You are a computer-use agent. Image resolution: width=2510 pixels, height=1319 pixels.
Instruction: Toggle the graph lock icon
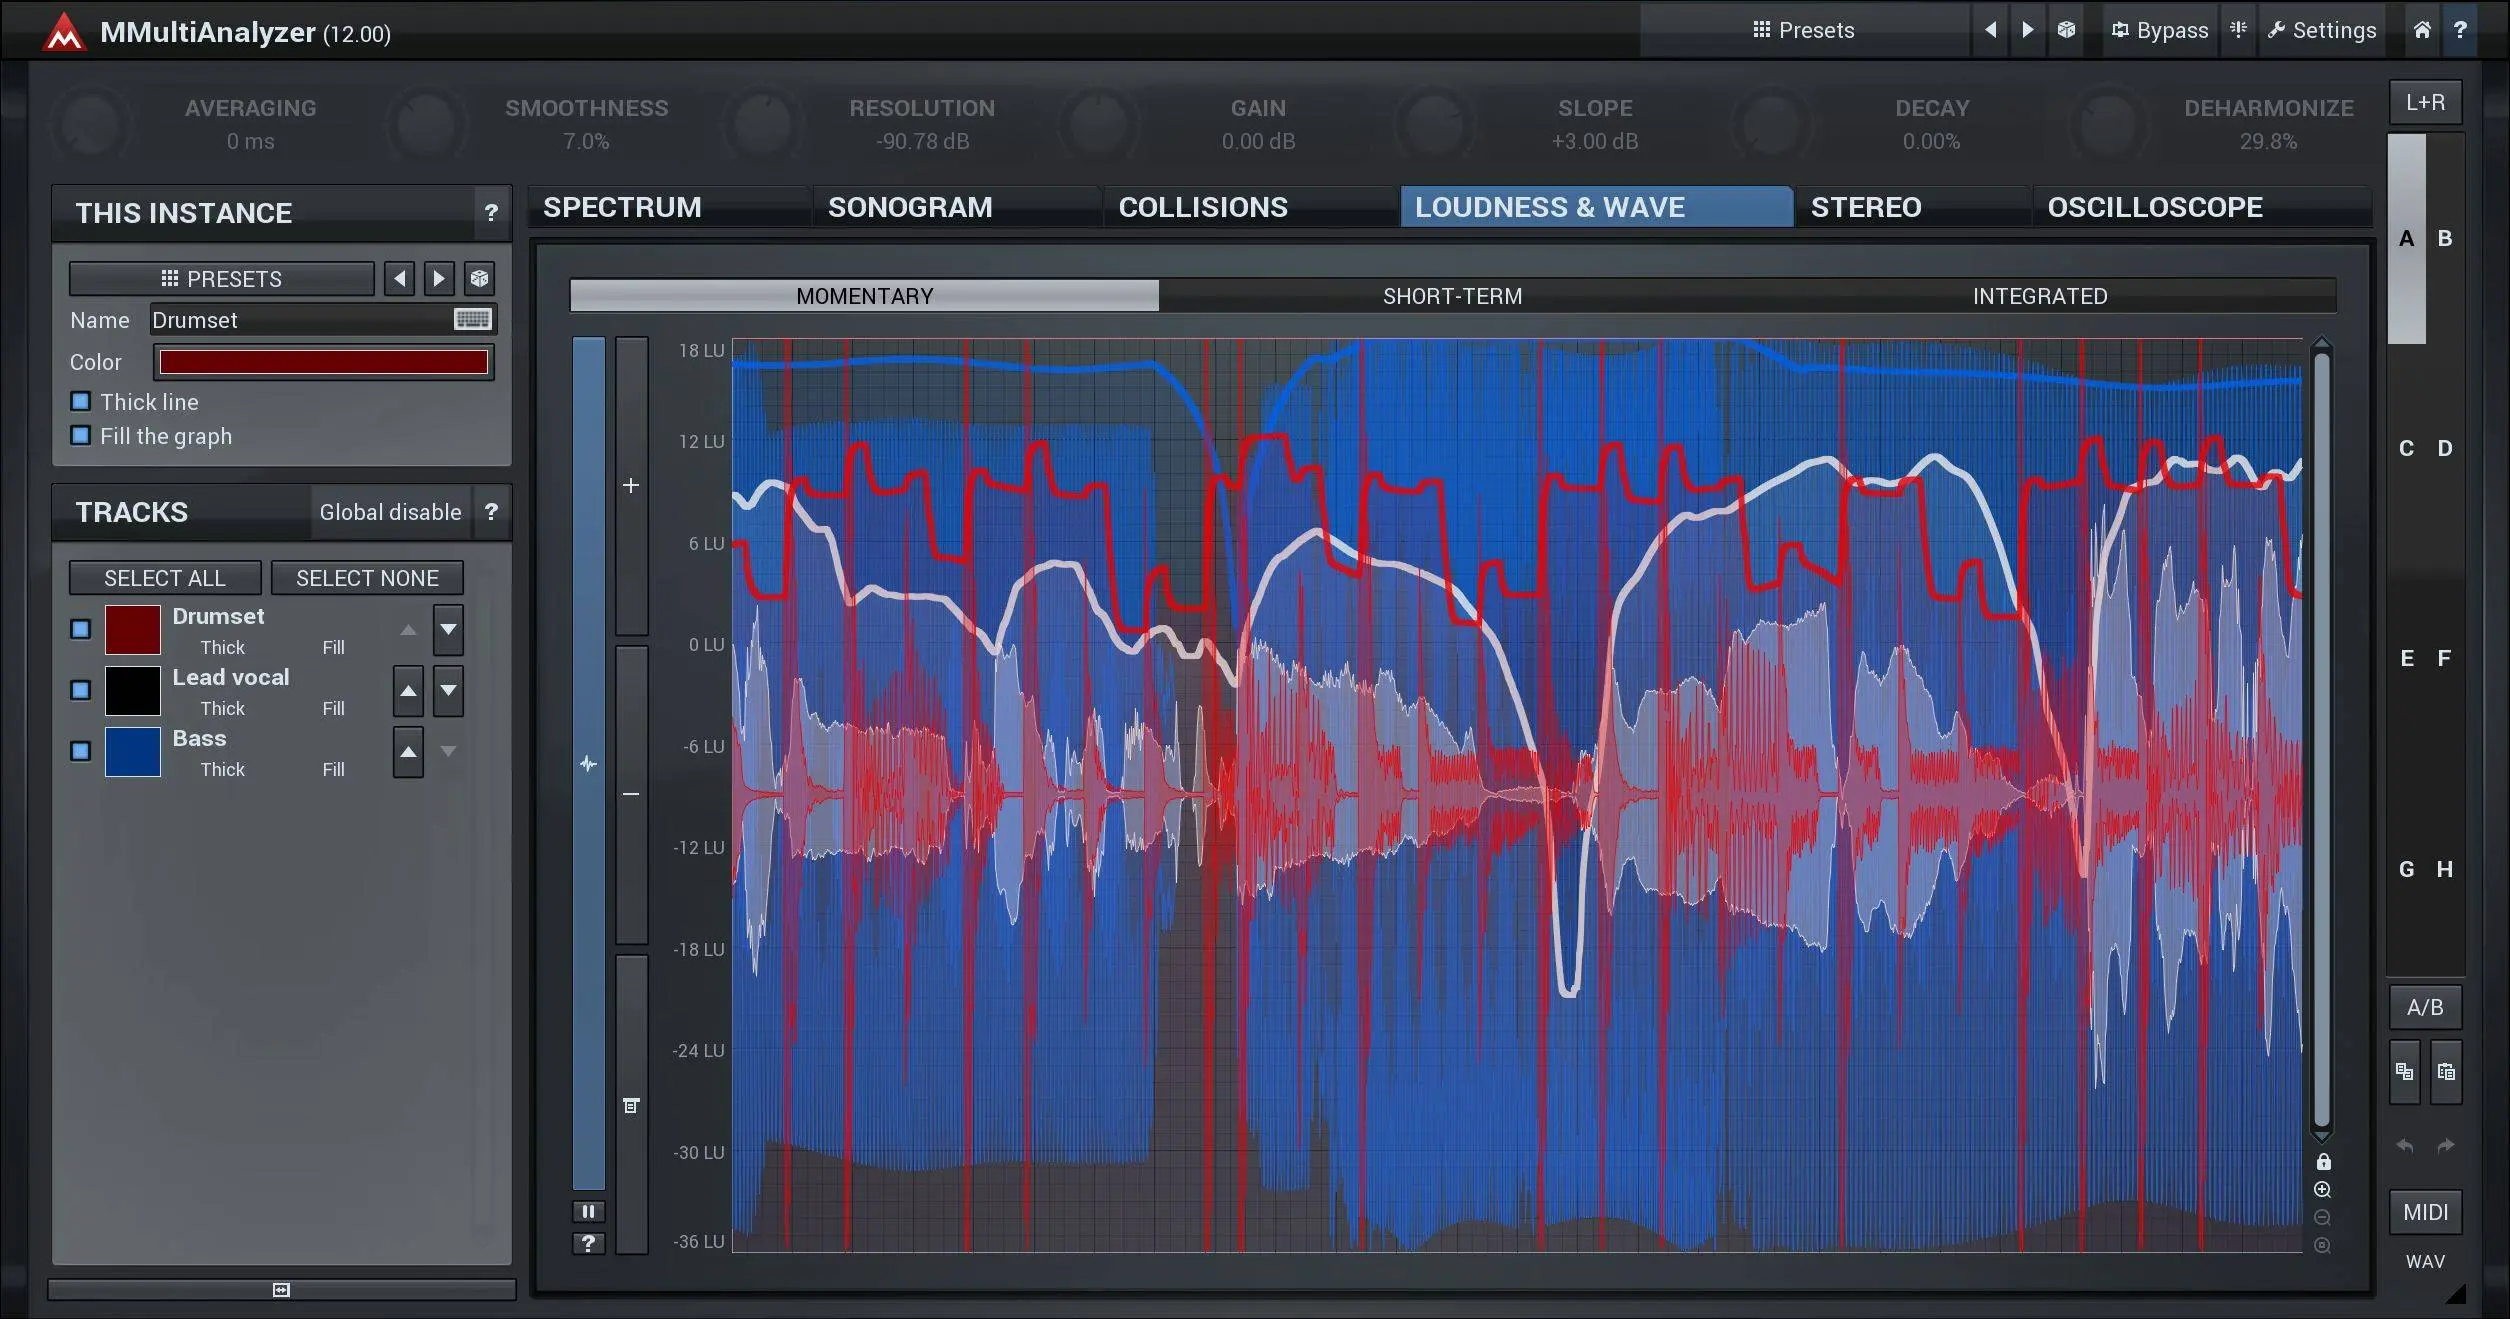tap(2323, 1162)
